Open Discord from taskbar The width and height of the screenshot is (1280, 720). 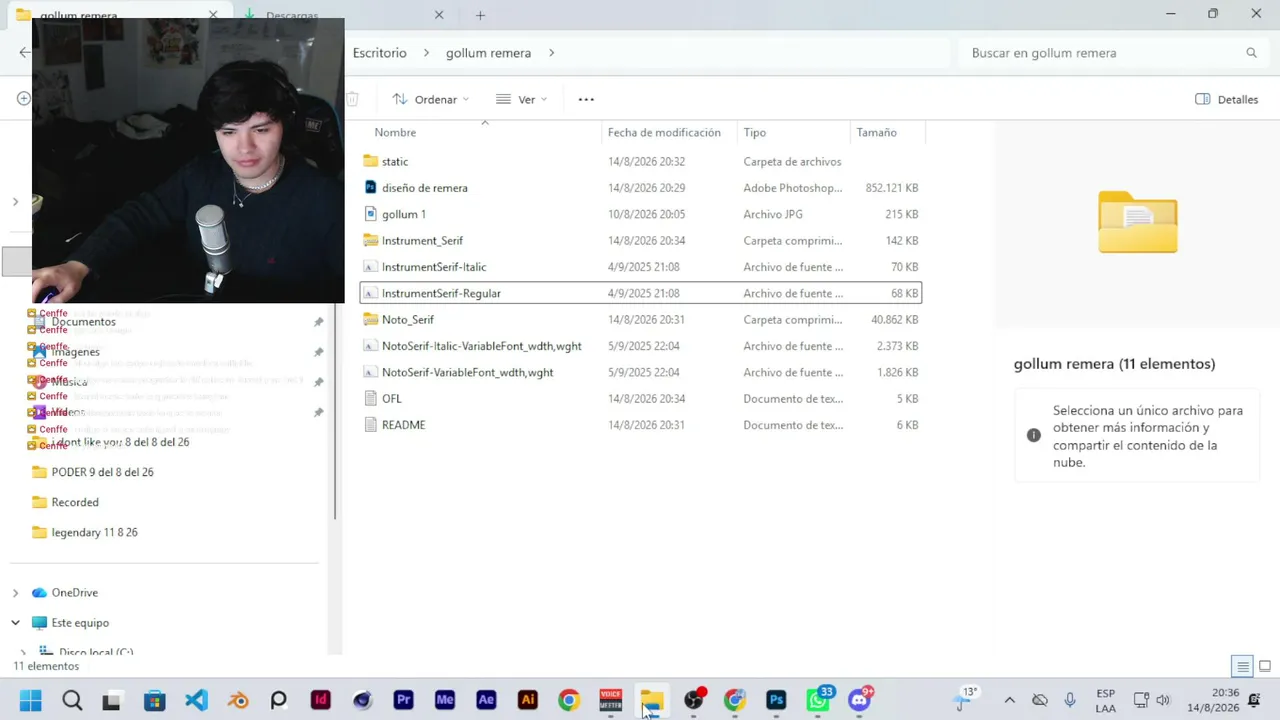pos(860,700)
